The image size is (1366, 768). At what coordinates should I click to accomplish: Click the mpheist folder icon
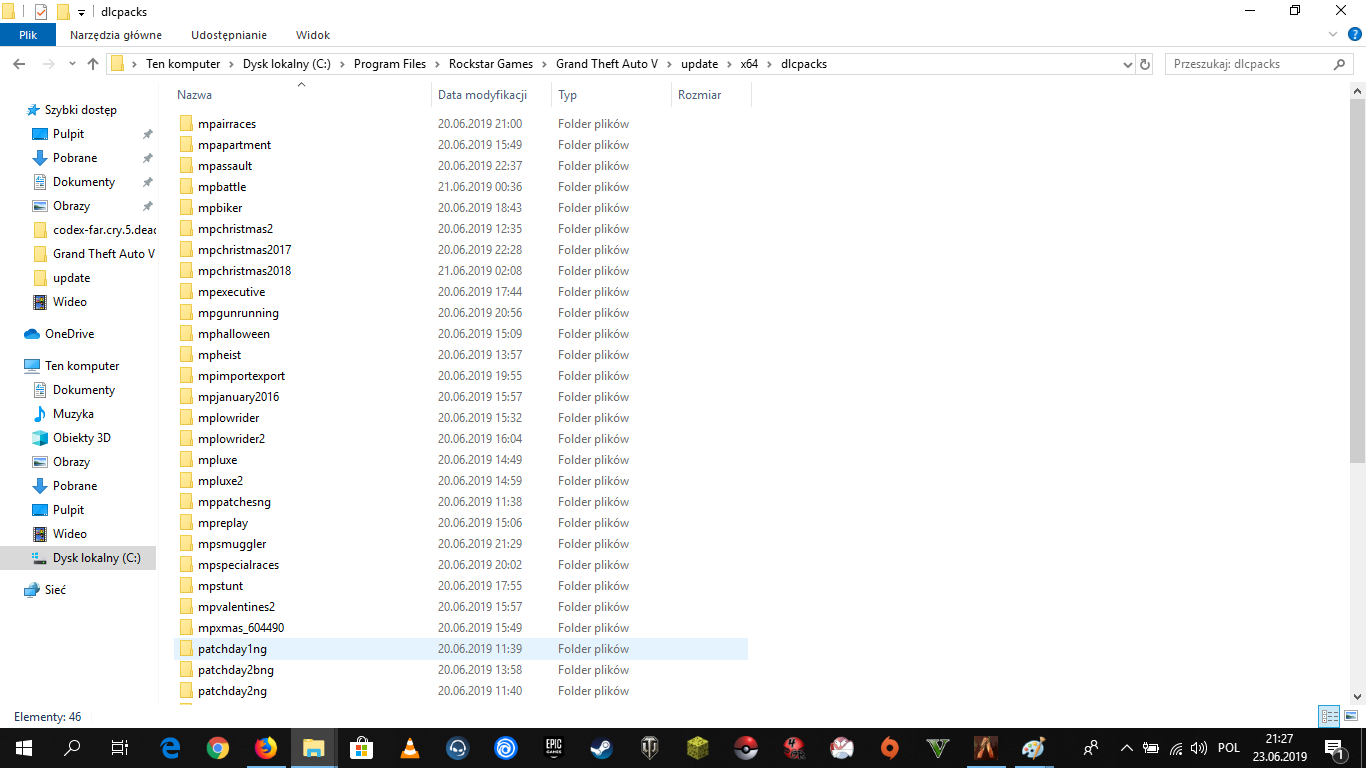tap(186, 355)
